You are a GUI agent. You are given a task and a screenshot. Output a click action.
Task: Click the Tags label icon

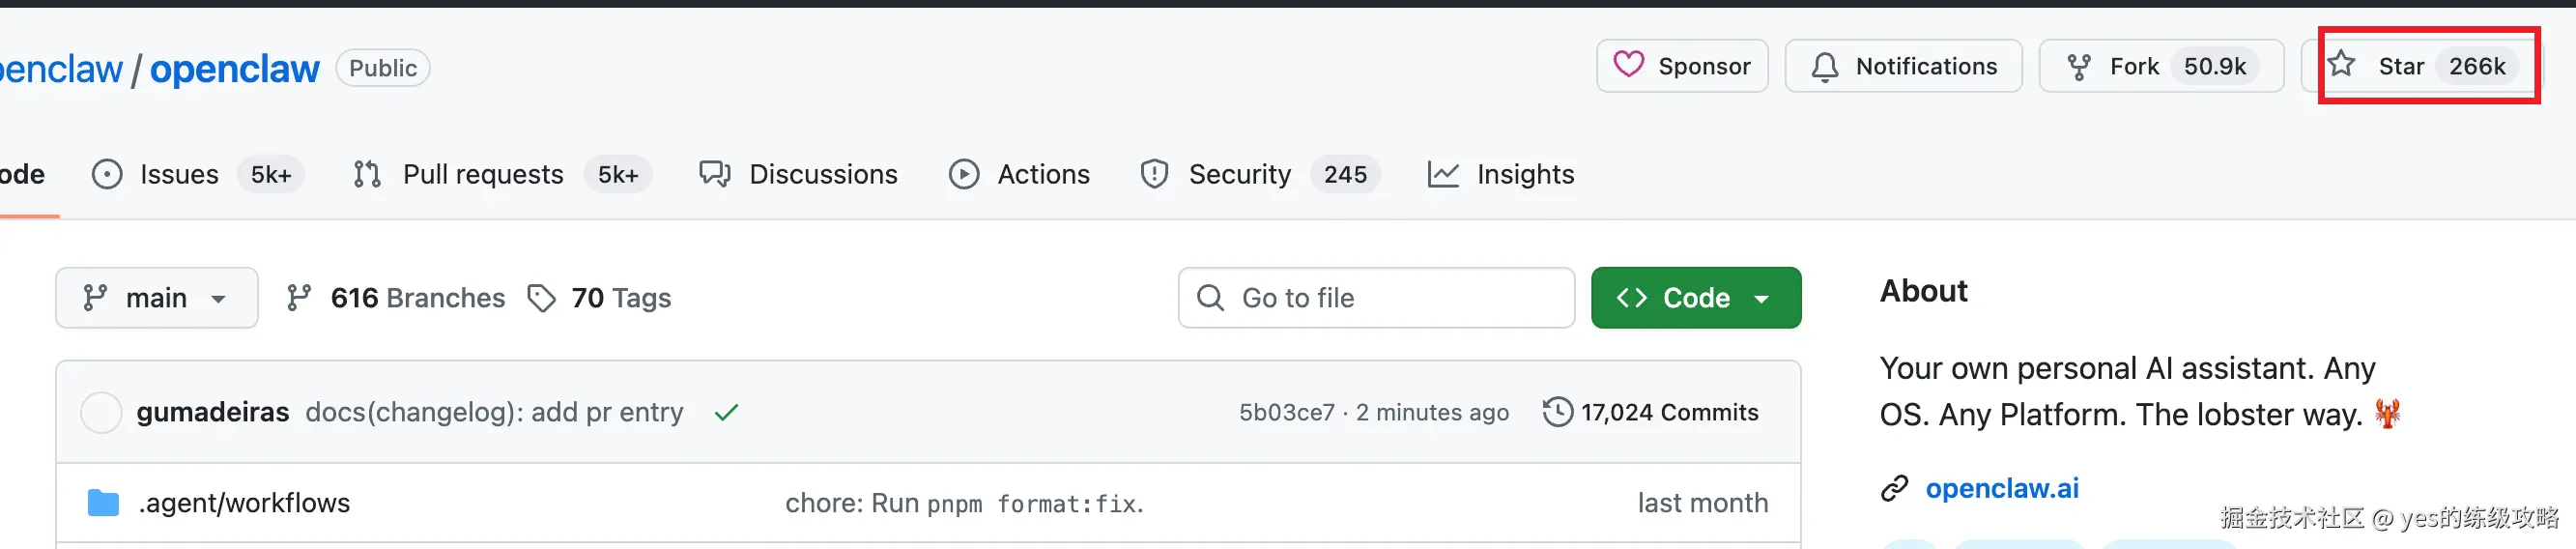pos(541,298)
